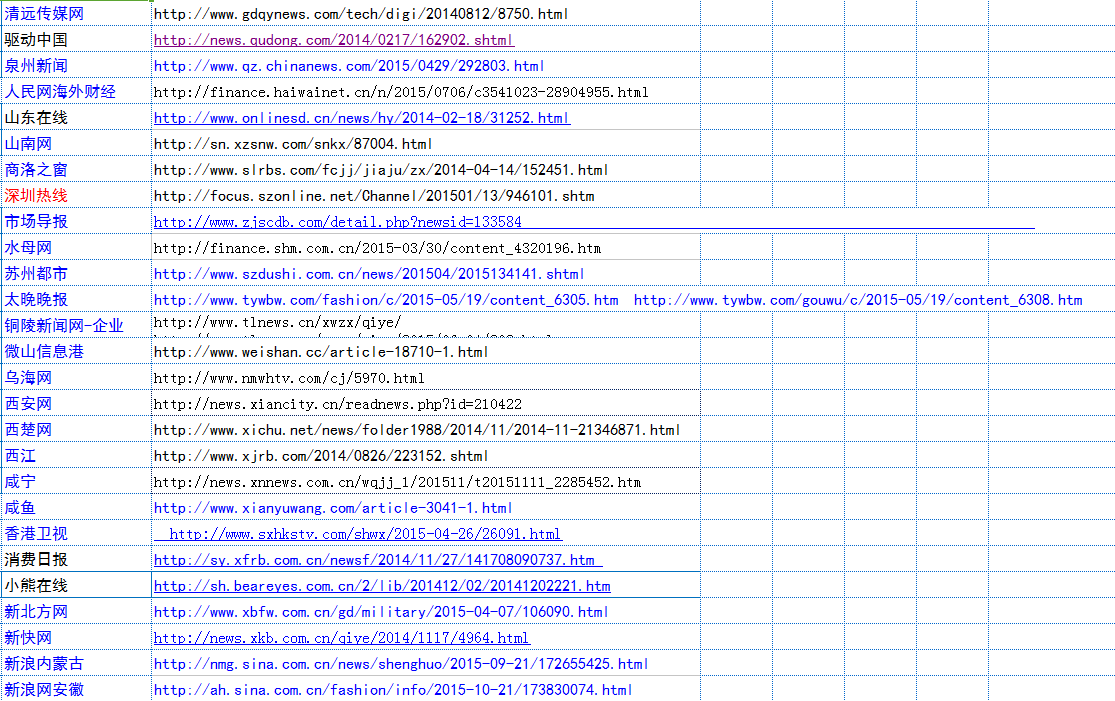Select the 咸宁 cell
Image resolution: width=1115 pixels, height=701 pixels.
pos(76,482)
